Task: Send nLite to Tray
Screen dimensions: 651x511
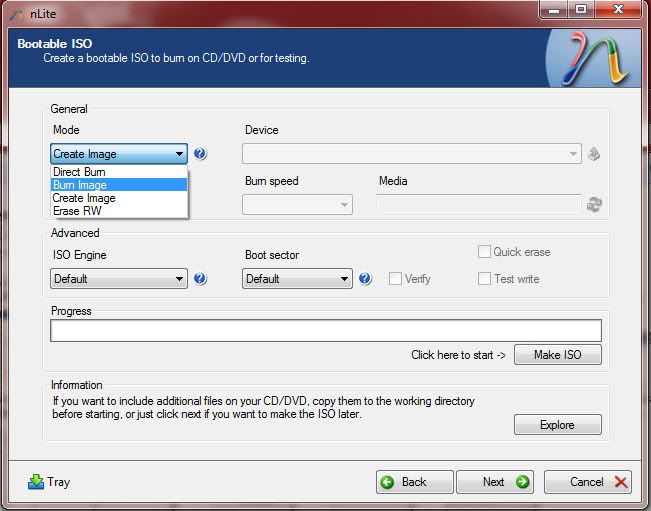Action: (49, 482)
